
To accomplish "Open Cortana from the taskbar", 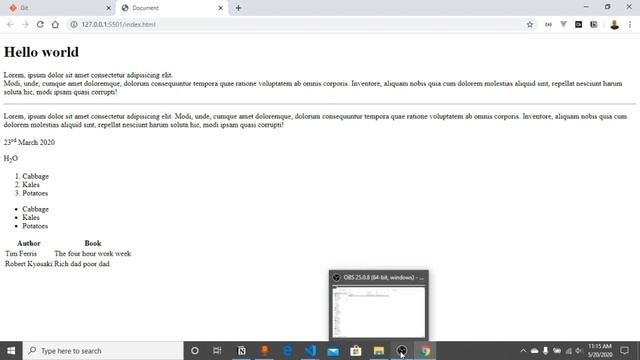I will click(x=195, y=351).
